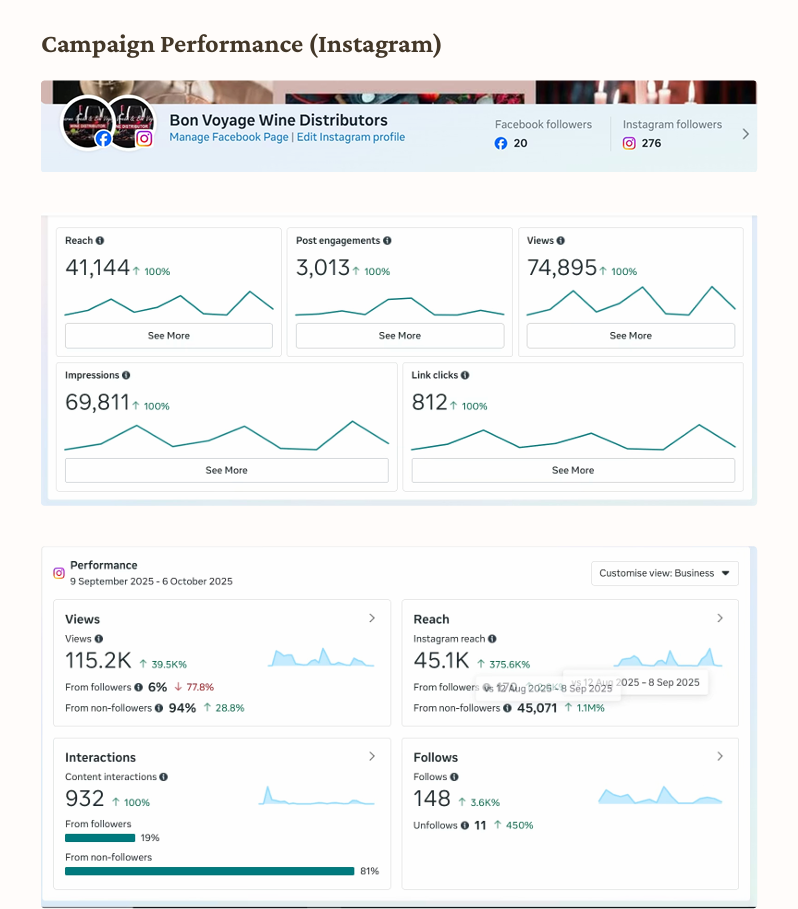Click the Facebook icon beside follower count 20
This screenshot has width=798, height=909.
click(501, 143)
